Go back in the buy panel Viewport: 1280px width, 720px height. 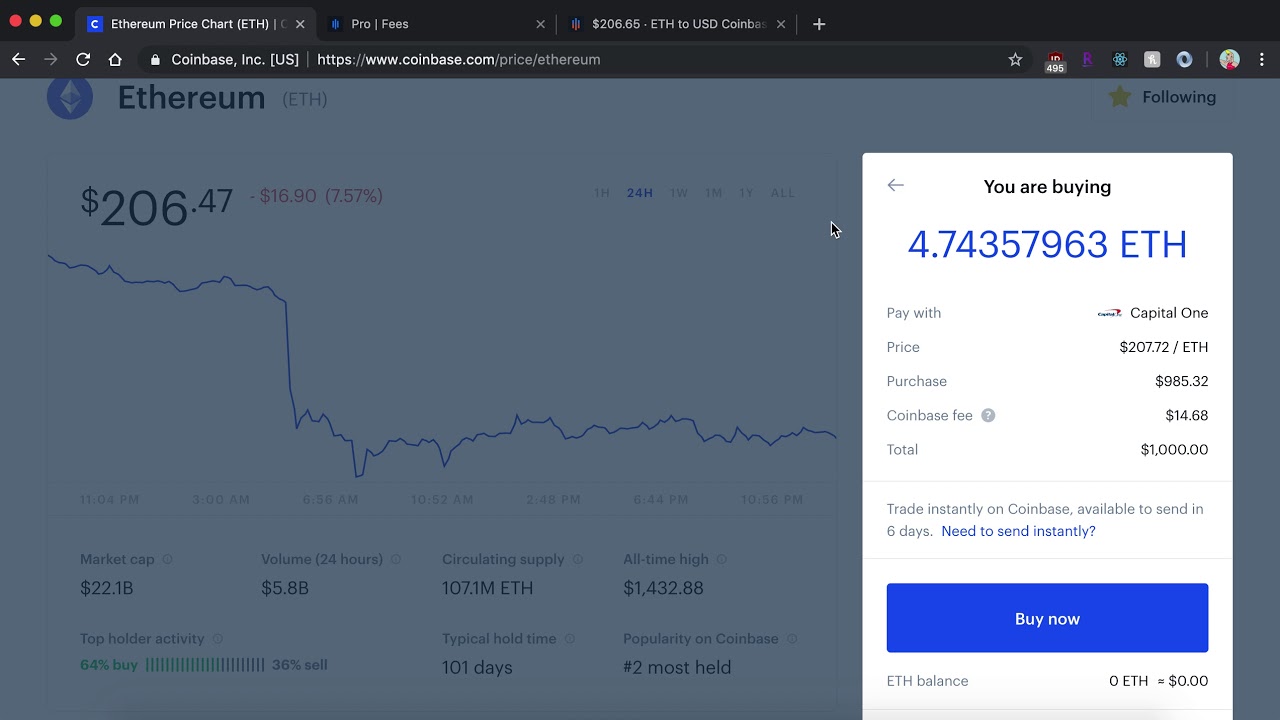coord(895,185)
